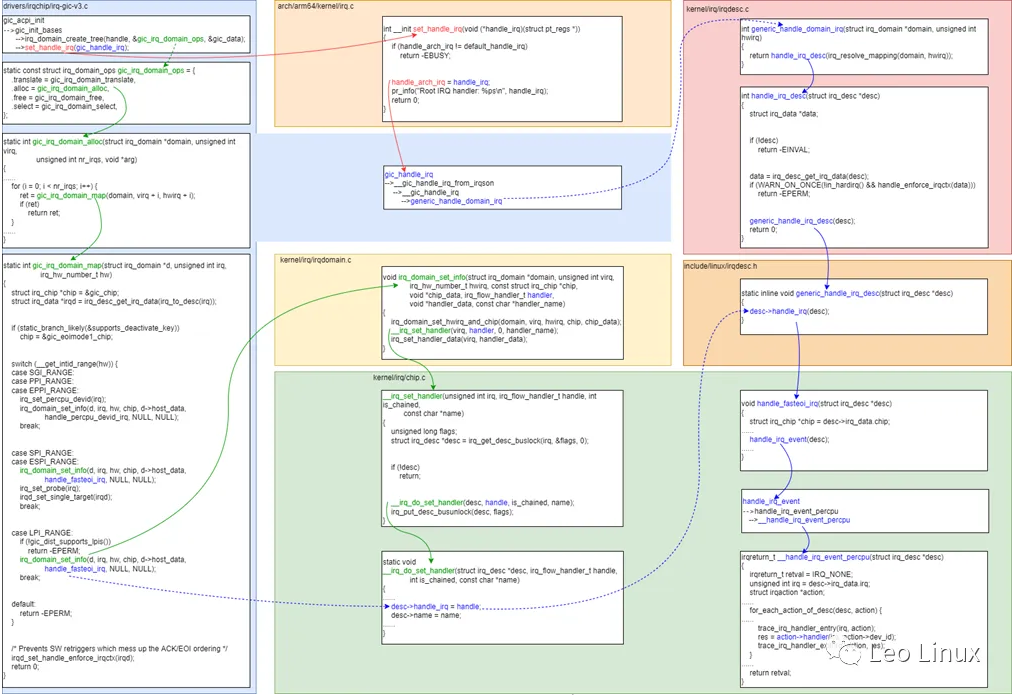1016x695 pixels.
Task: Click the green __irq_set_handler call in irq_domain_set_info
Action: (424, 330)
